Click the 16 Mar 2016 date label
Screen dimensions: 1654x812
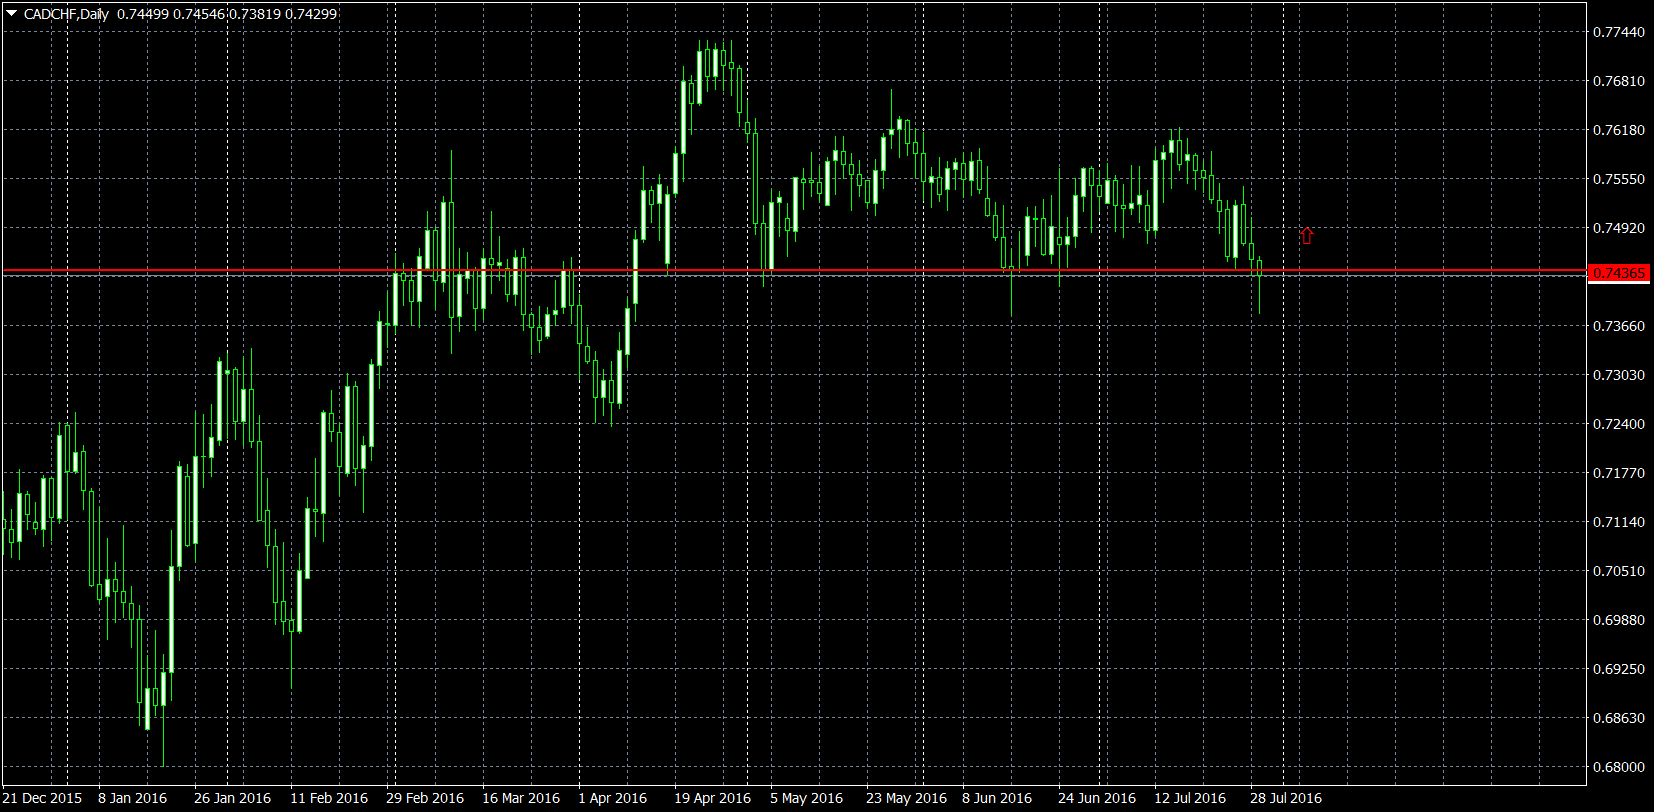[521, 798]
